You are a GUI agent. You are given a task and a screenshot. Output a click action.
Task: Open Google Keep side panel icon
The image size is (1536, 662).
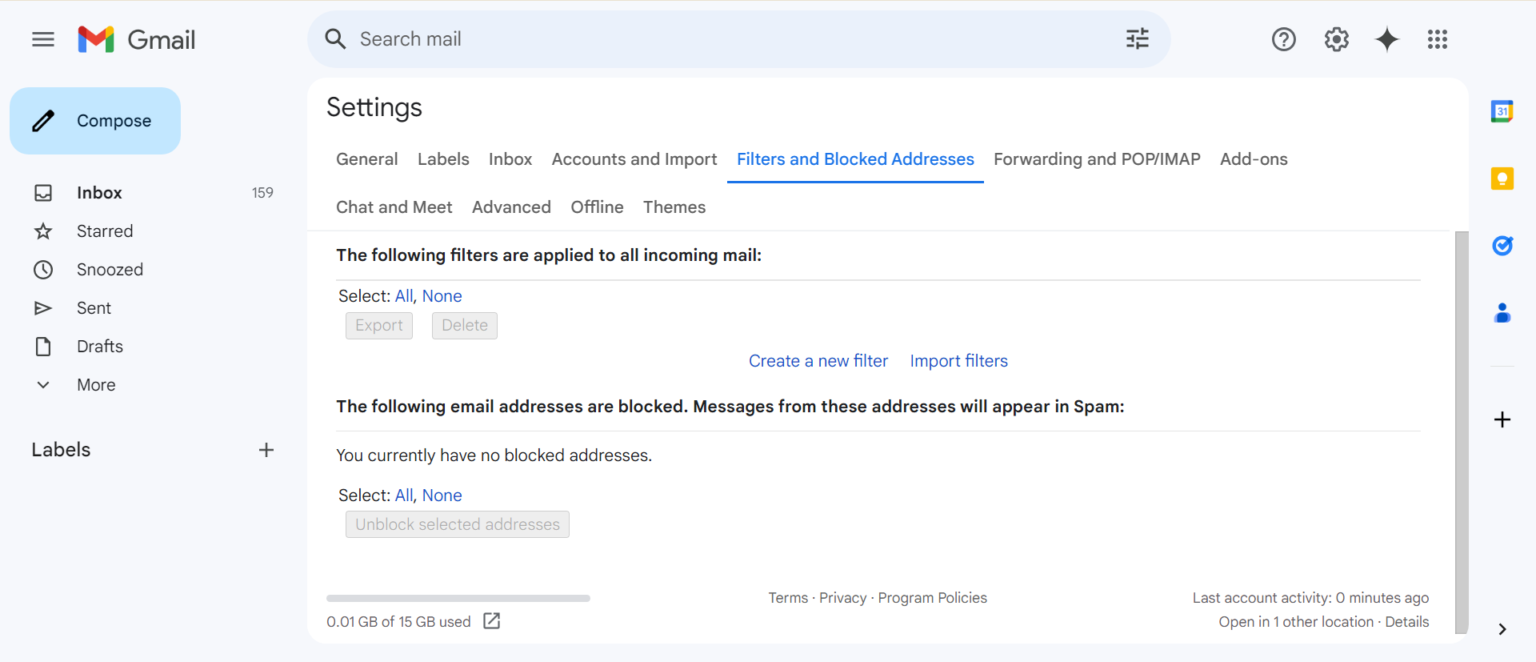1501,178
